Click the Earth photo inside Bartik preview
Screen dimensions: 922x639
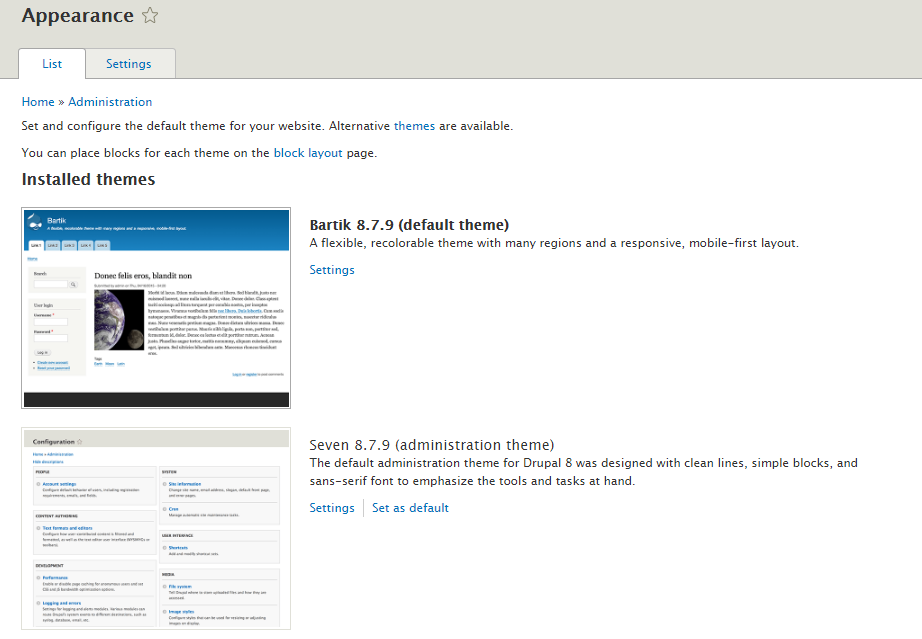[119, 320]
